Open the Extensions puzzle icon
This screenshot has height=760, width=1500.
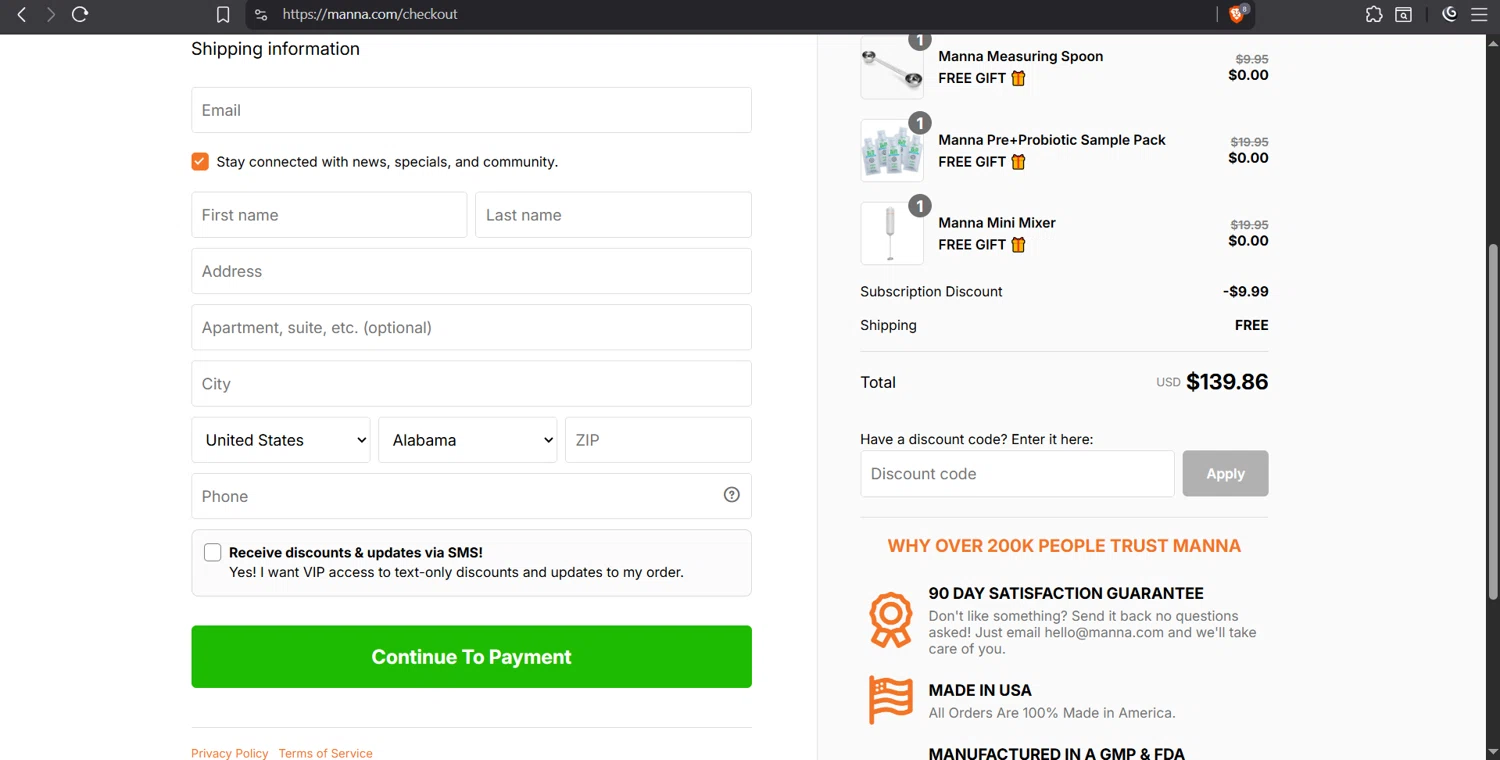[x=1374, y=14]
